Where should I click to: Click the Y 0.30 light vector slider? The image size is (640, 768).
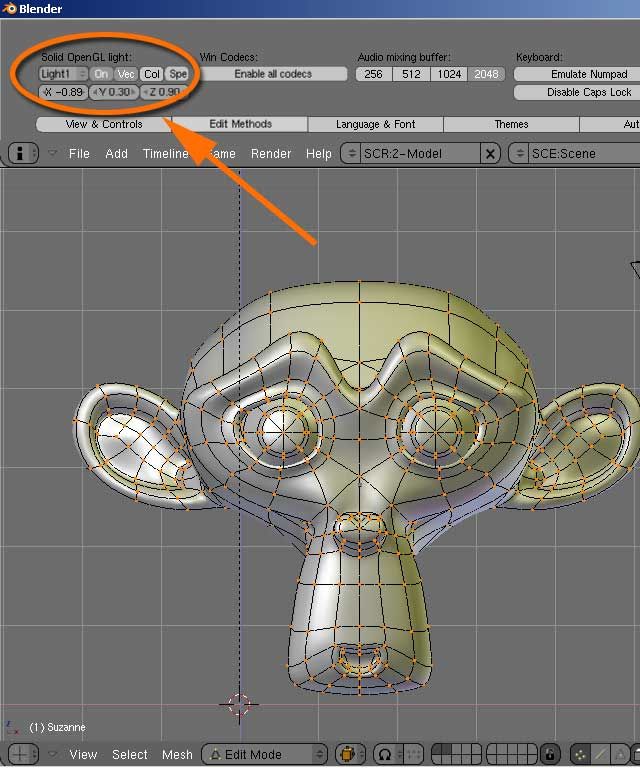(x=114, y=92)
